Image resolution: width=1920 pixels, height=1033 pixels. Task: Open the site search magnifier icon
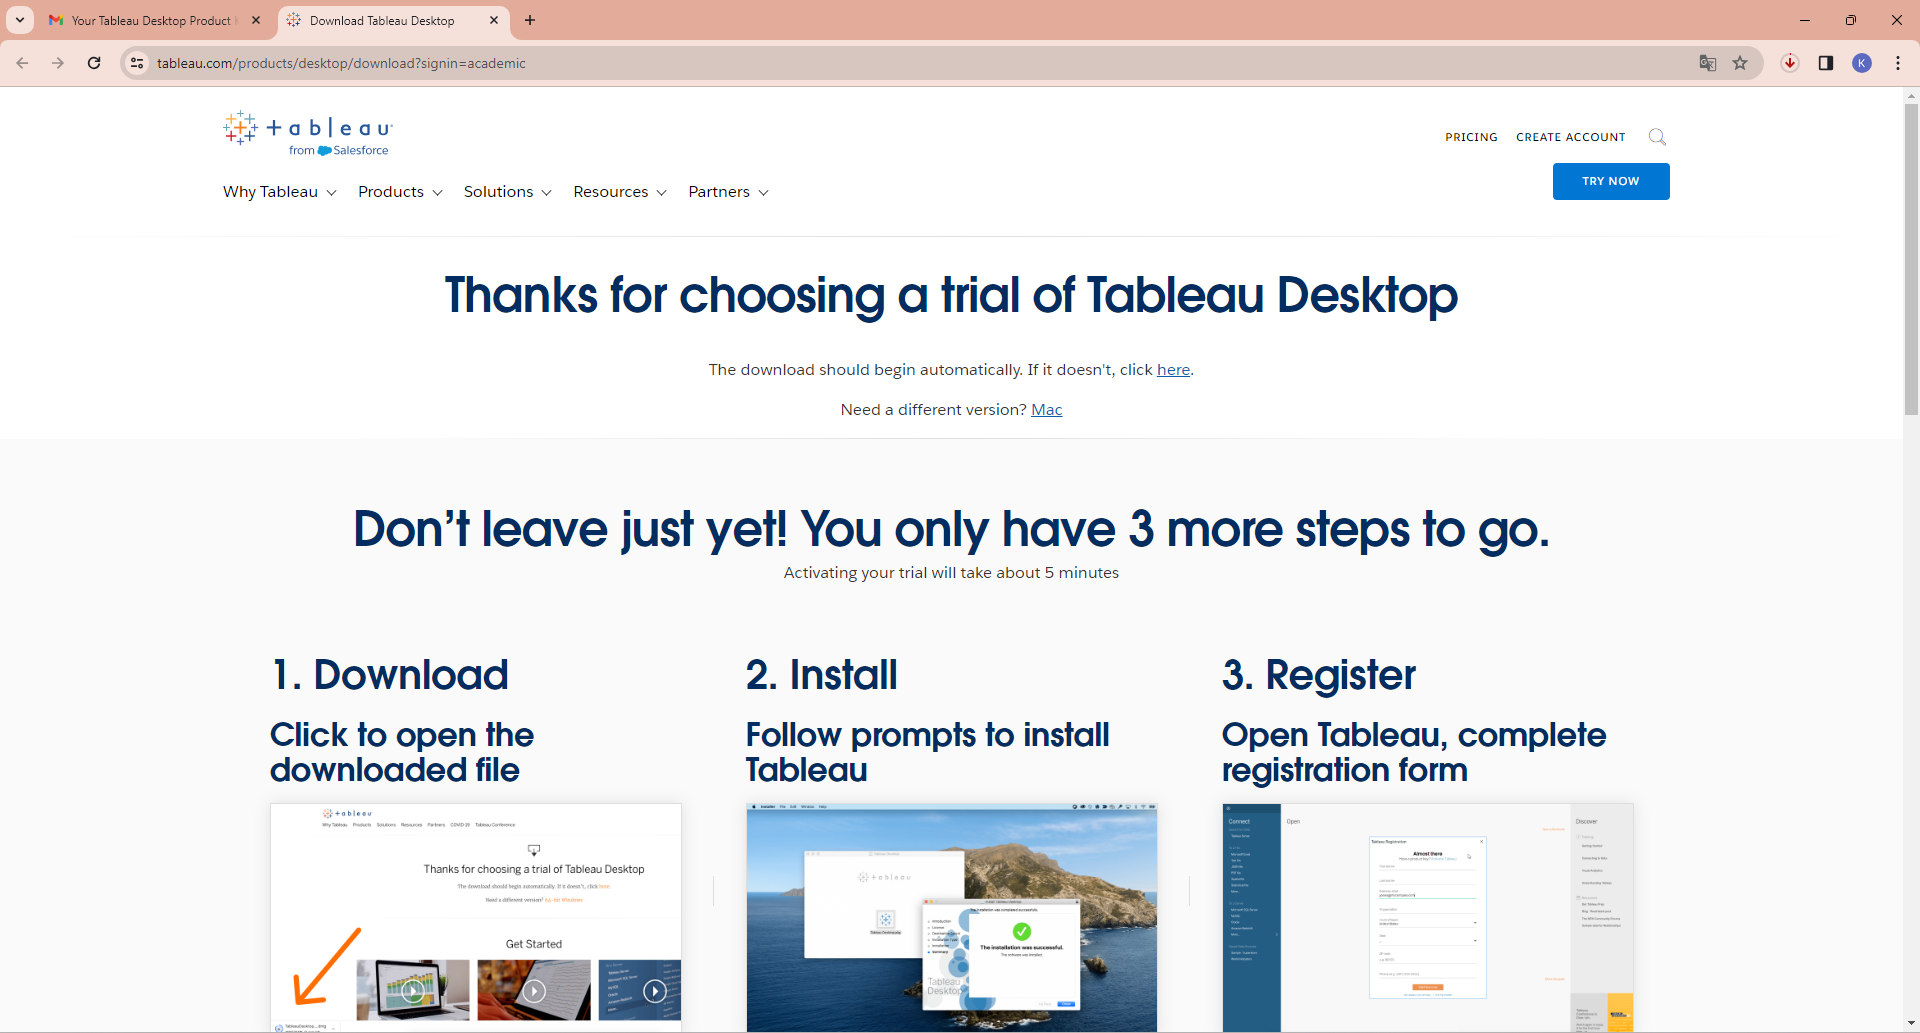pos(1657,137)
